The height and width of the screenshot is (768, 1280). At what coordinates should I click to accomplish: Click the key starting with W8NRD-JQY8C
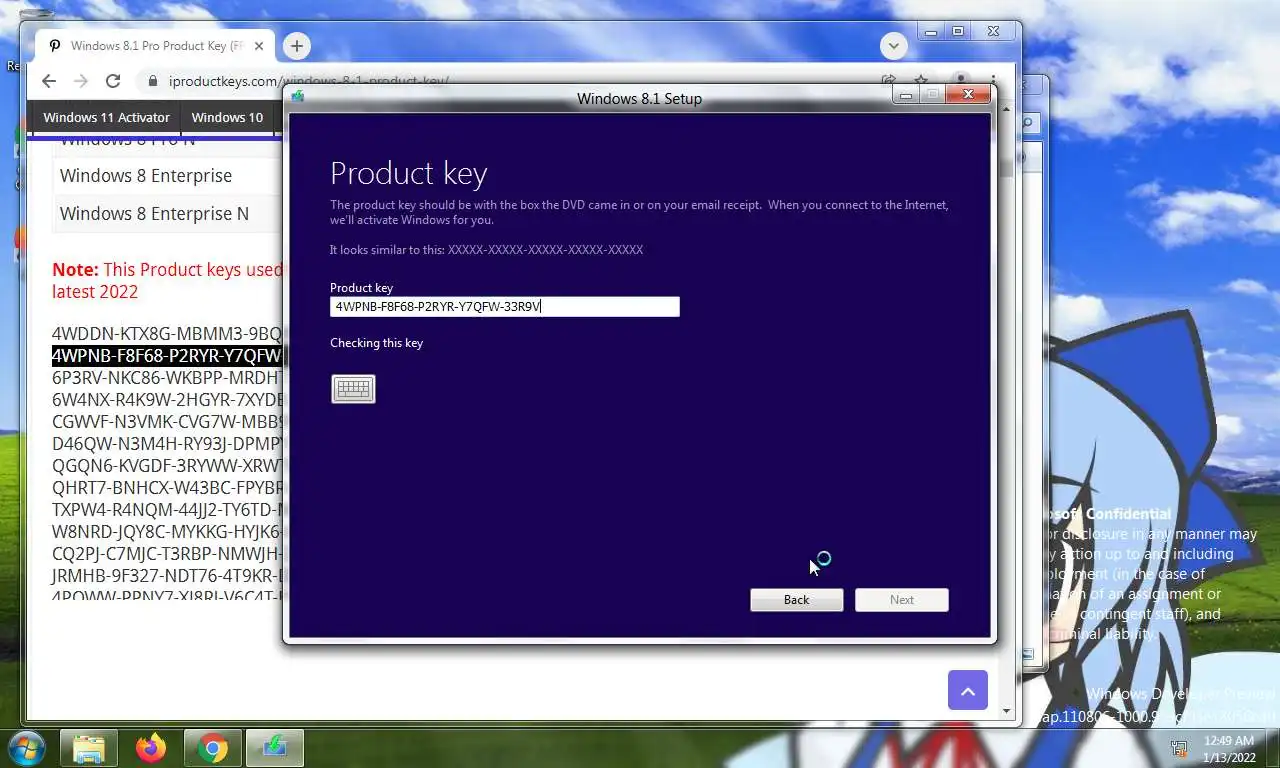click(167, 532)
